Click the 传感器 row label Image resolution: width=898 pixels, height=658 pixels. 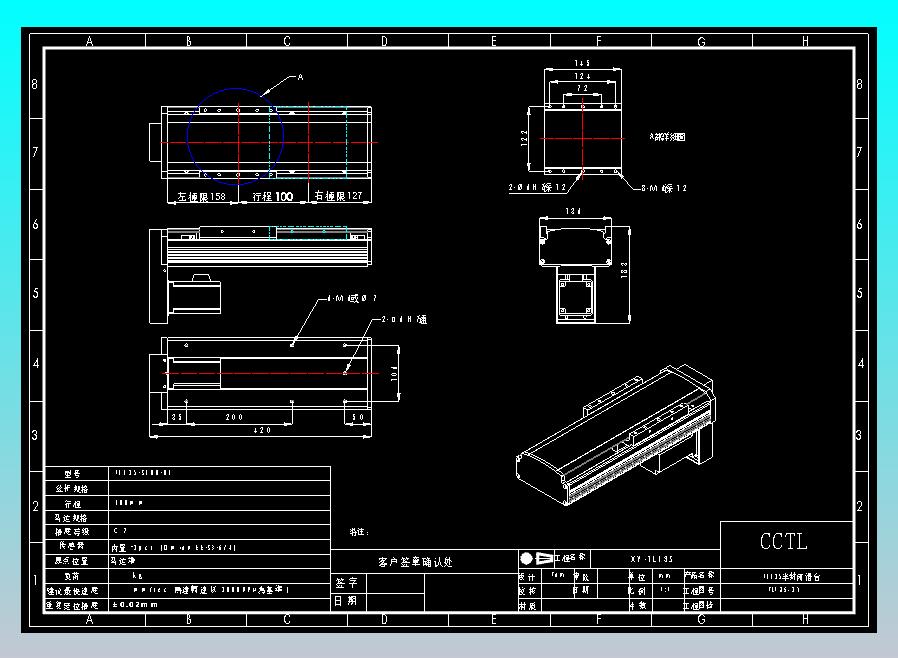coord(72,546)
